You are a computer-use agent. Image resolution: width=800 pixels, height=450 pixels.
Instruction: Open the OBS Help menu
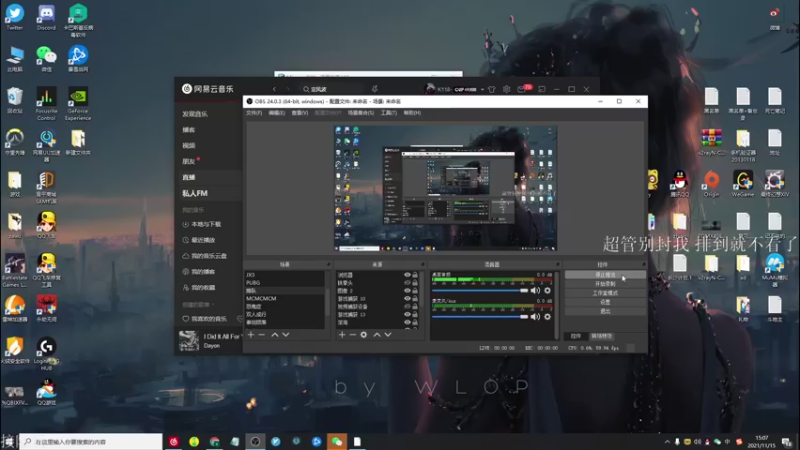coord(412,113)
